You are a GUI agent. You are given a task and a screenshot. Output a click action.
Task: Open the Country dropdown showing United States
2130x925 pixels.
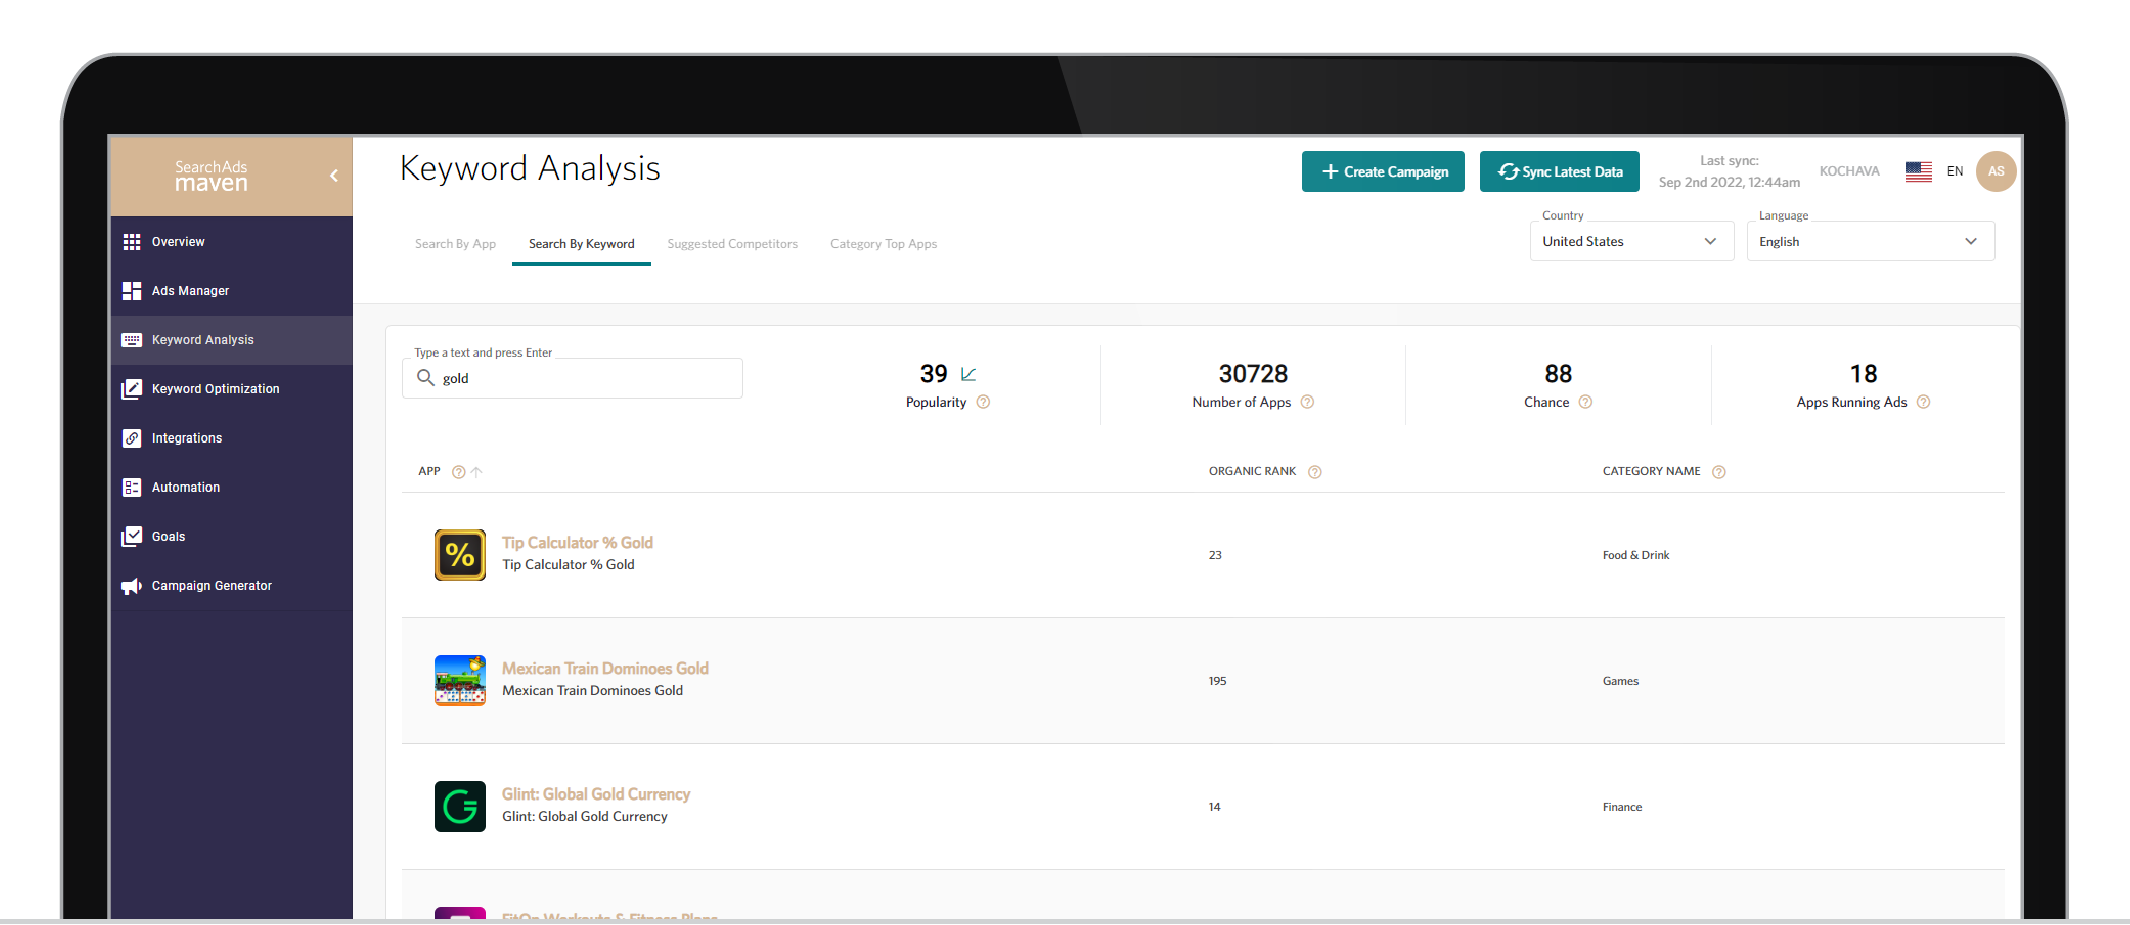tap(1631, 242)
